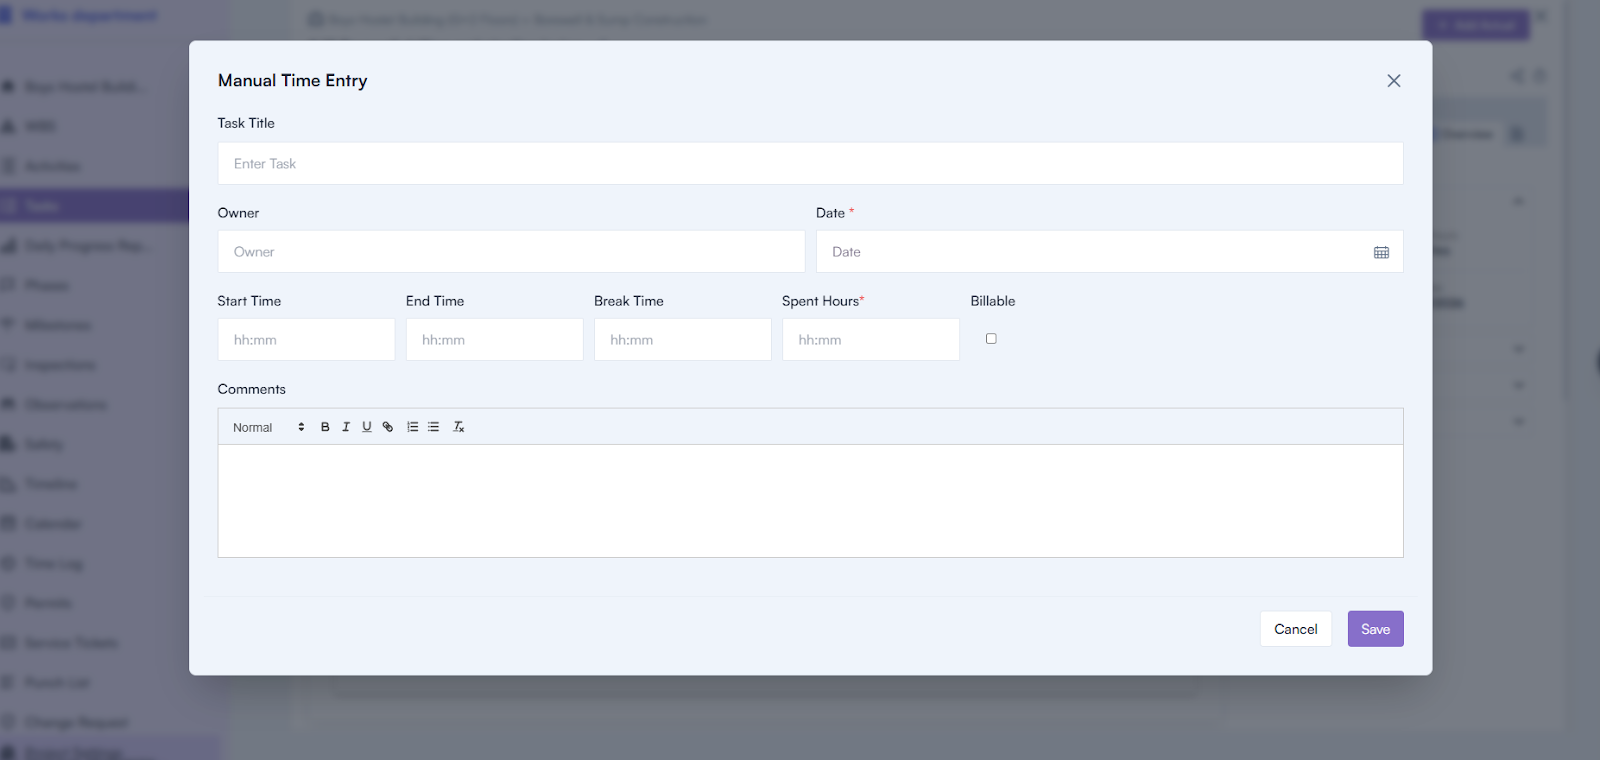
Task: Open the calendar picker icon for Date
Action: (x=1381, y=253)
